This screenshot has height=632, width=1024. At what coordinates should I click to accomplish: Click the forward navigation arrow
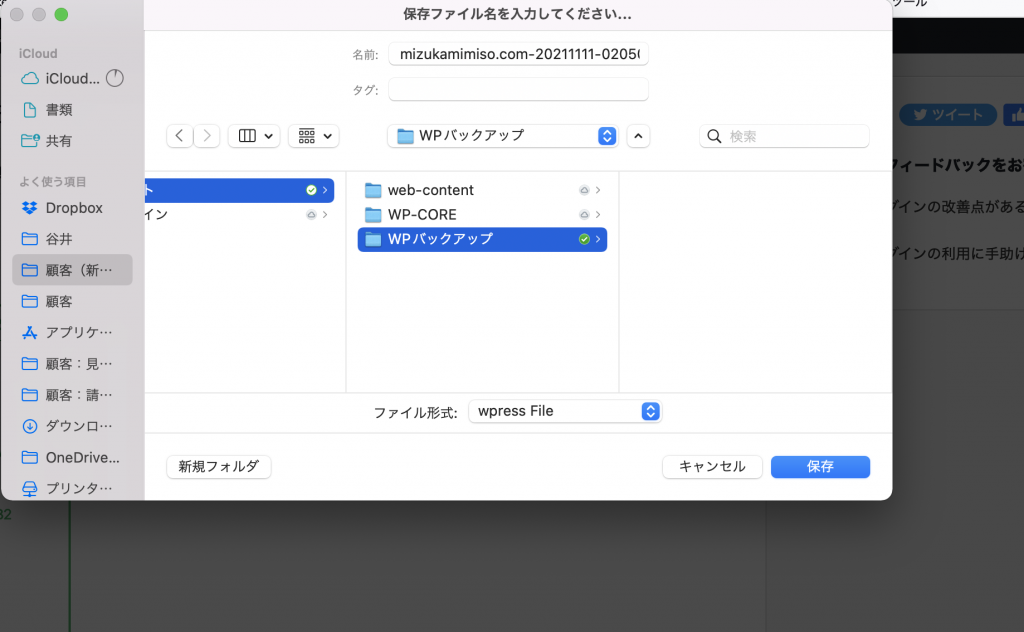[x=207, y=136]
